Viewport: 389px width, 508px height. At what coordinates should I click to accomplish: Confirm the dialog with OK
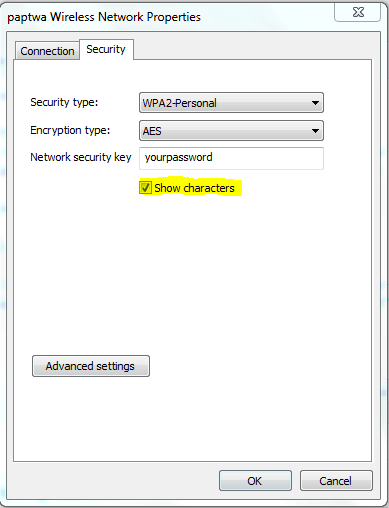255,481
